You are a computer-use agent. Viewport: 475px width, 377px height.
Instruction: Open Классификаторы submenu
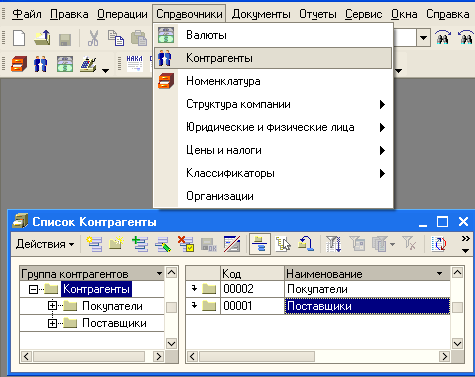[x=273, y=173]
